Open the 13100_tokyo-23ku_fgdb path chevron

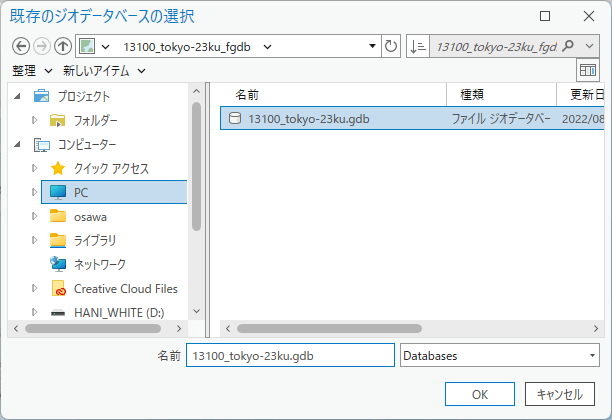267,47
